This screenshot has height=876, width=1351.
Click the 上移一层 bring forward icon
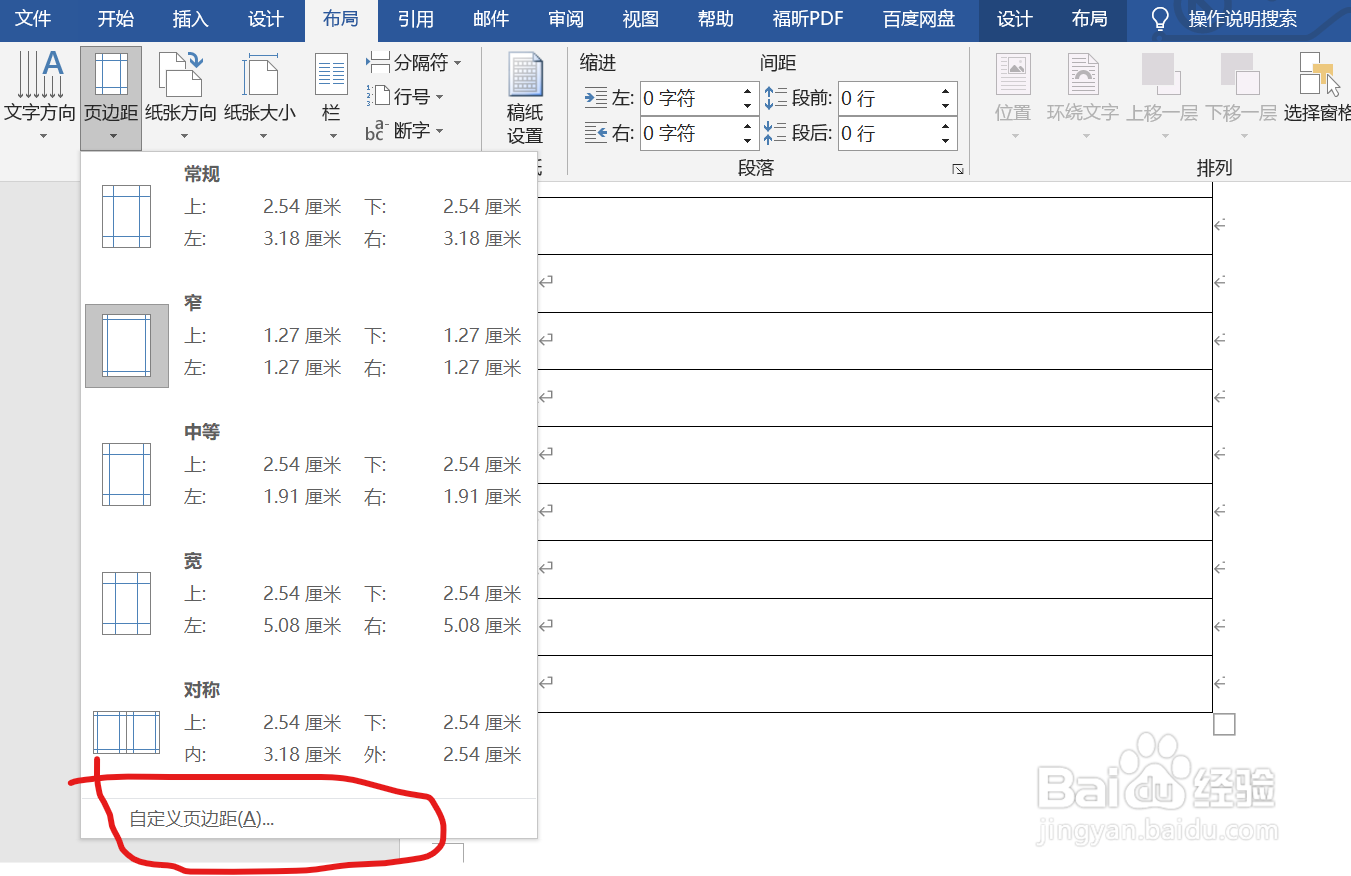pos(1161,76)
